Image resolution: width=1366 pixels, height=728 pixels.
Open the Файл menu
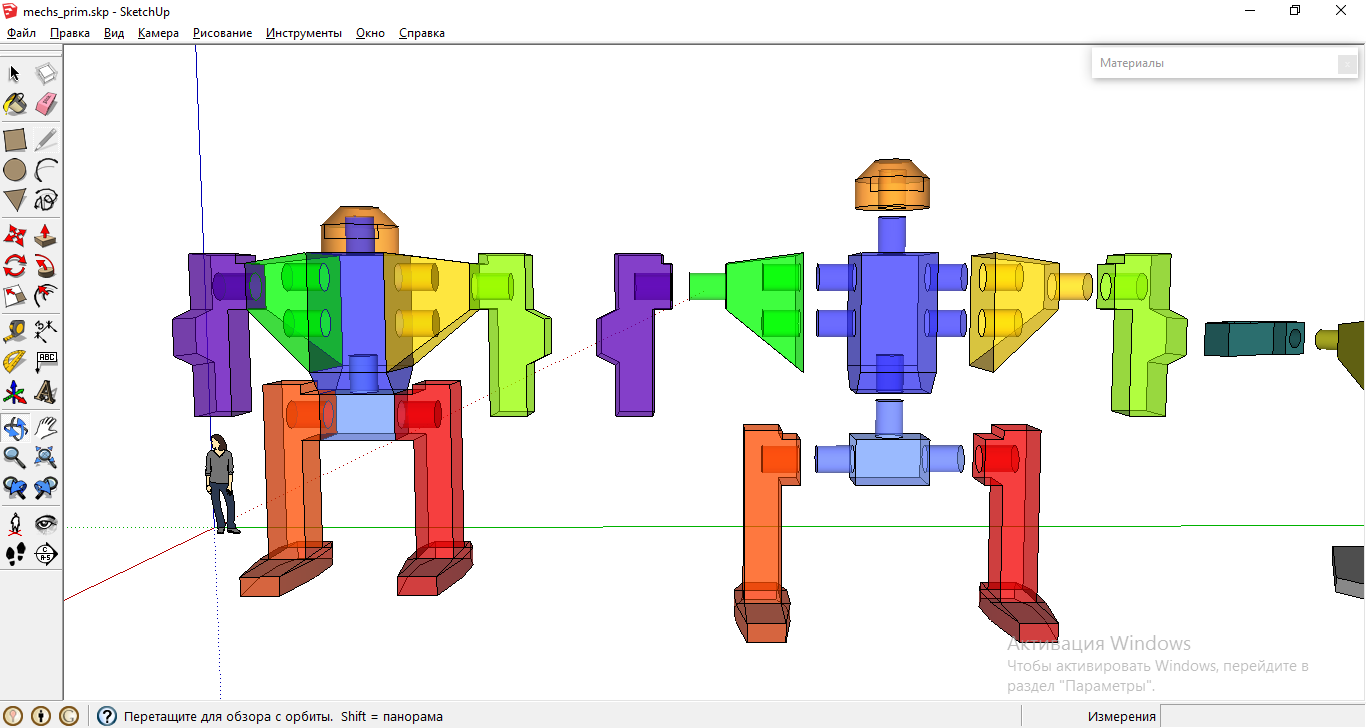[x=21, y=33]
